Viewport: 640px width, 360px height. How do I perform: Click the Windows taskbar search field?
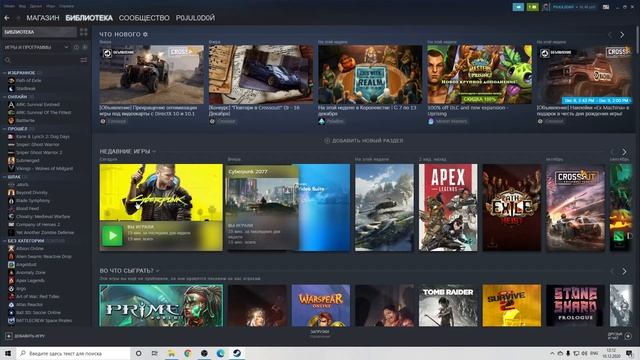pyautogui.click(x=73, y=353)
